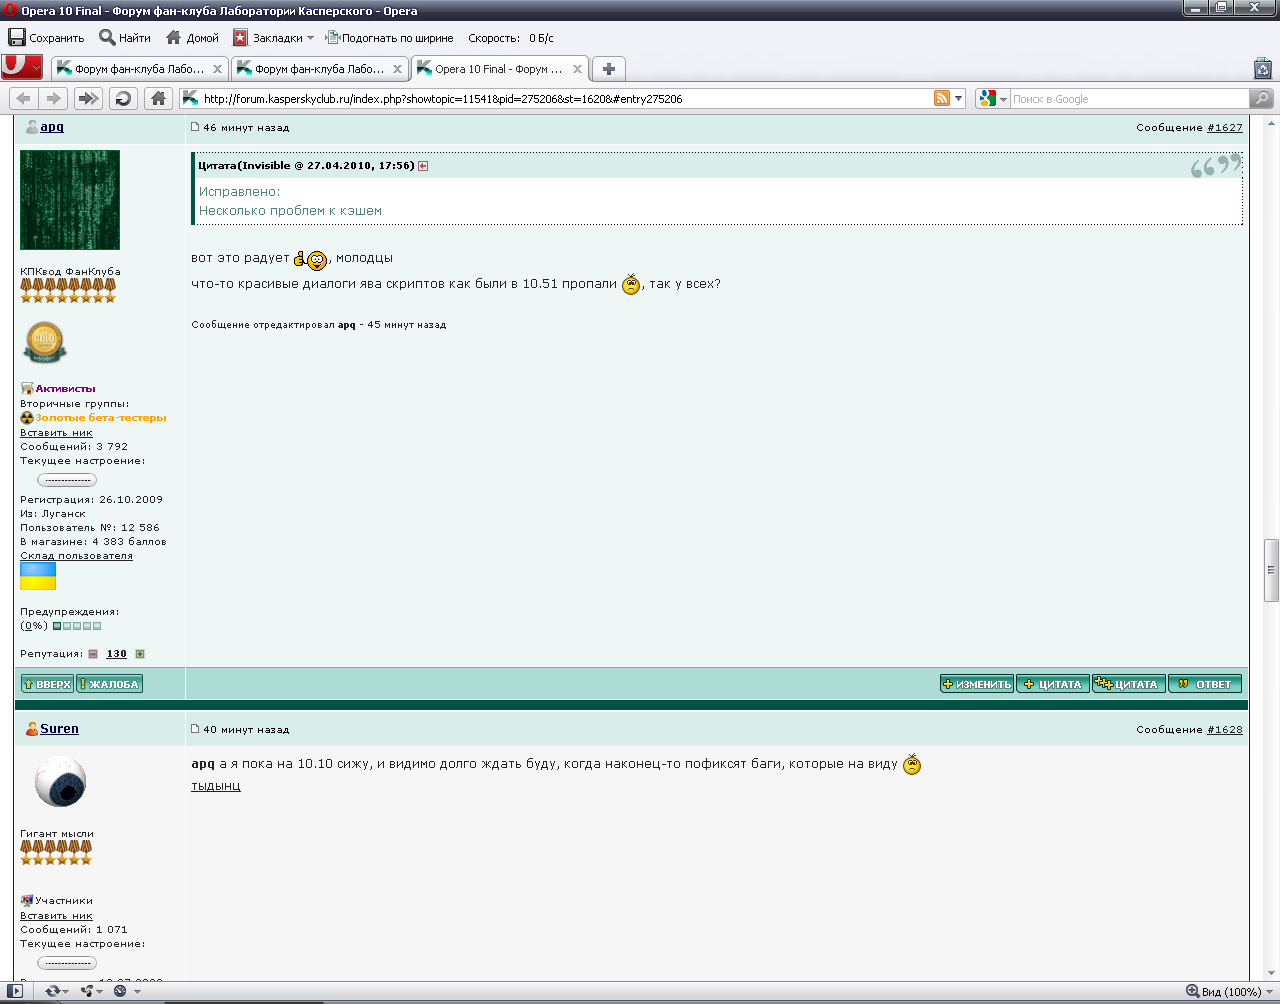Click the magnifier search submit button

(x=1262, y=98)
